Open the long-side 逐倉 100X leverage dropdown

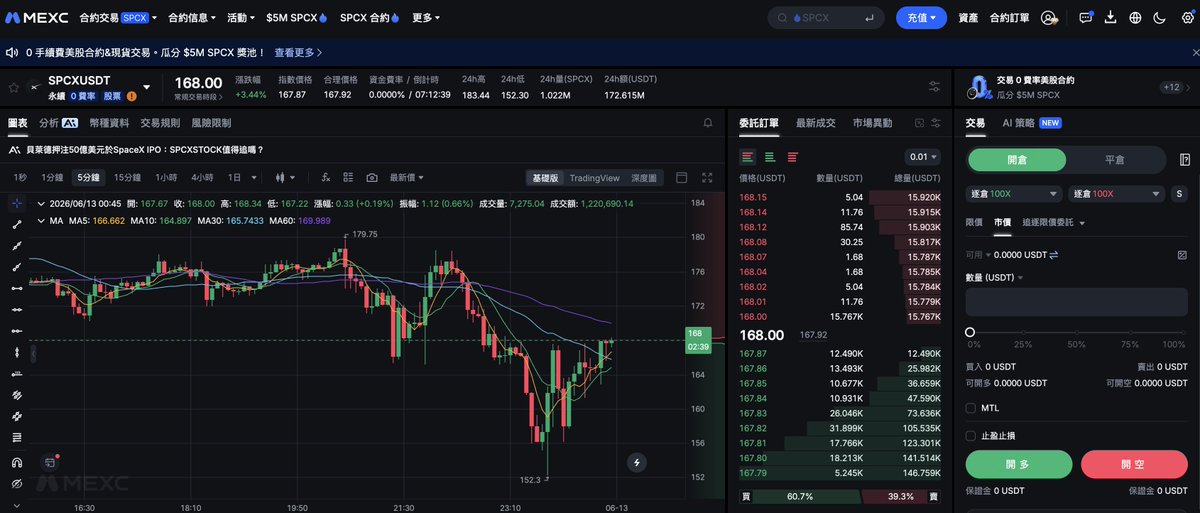pos(1014,193)
